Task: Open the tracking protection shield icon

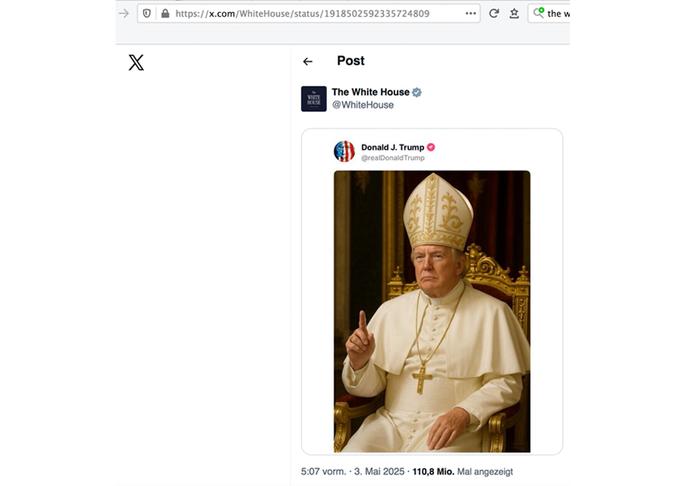Action: coord(147,13)
